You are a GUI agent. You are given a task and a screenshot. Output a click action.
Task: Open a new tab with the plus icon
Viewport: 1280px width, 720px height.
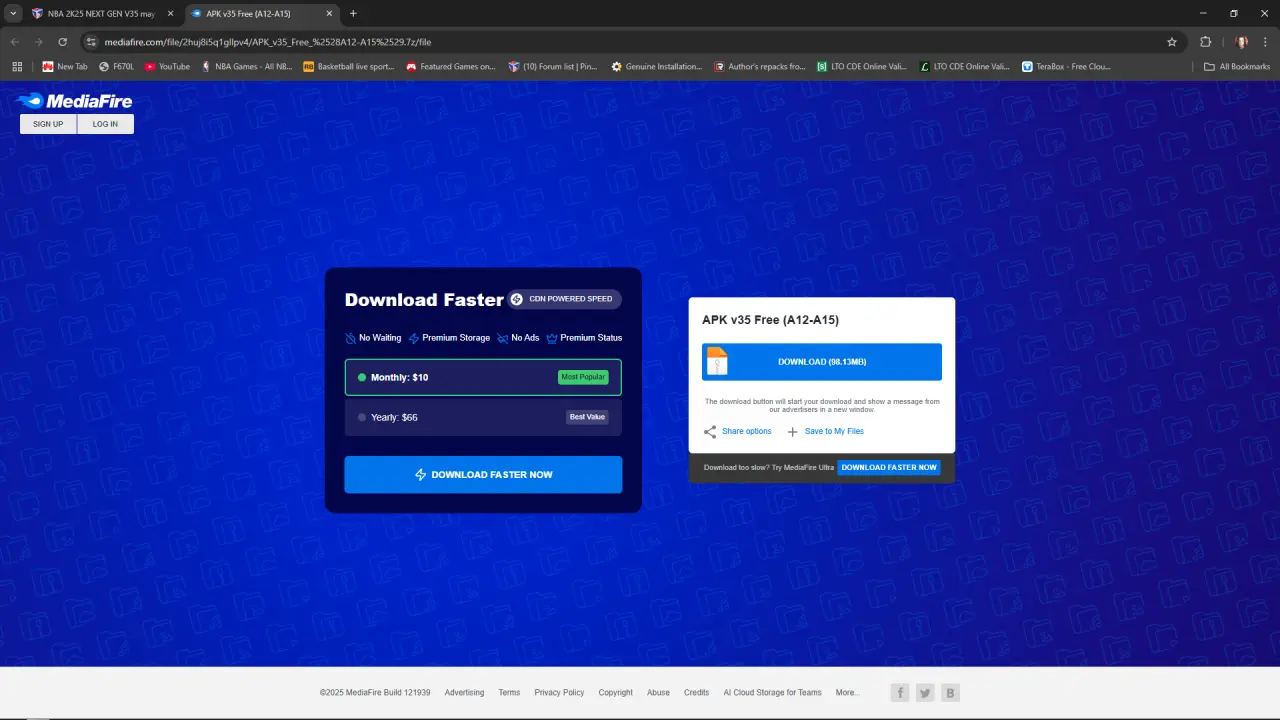click(353, 14)
